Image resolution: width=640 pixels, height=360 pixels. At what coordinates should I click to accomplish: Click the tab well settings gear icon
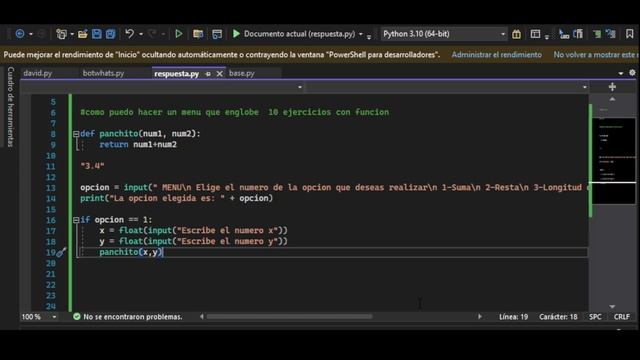(x=632, y=73)
